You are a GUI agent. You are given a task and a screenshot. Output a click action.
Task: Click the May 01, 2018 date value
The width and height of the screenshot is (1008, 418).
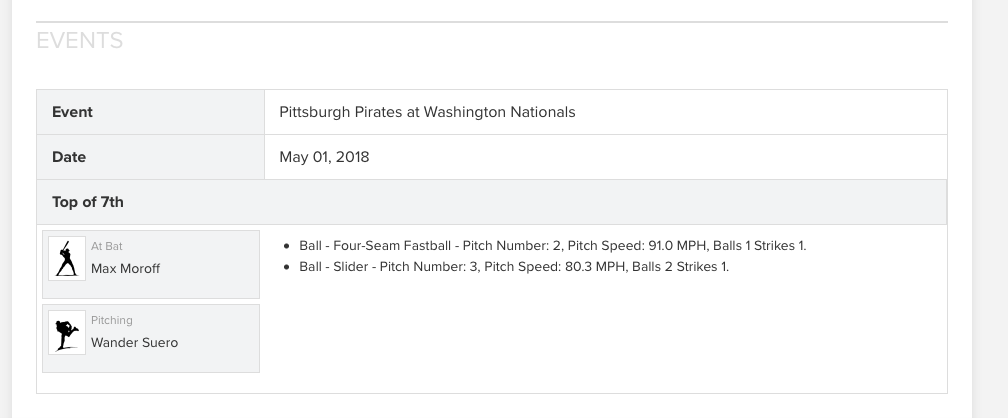coord(325,158)
